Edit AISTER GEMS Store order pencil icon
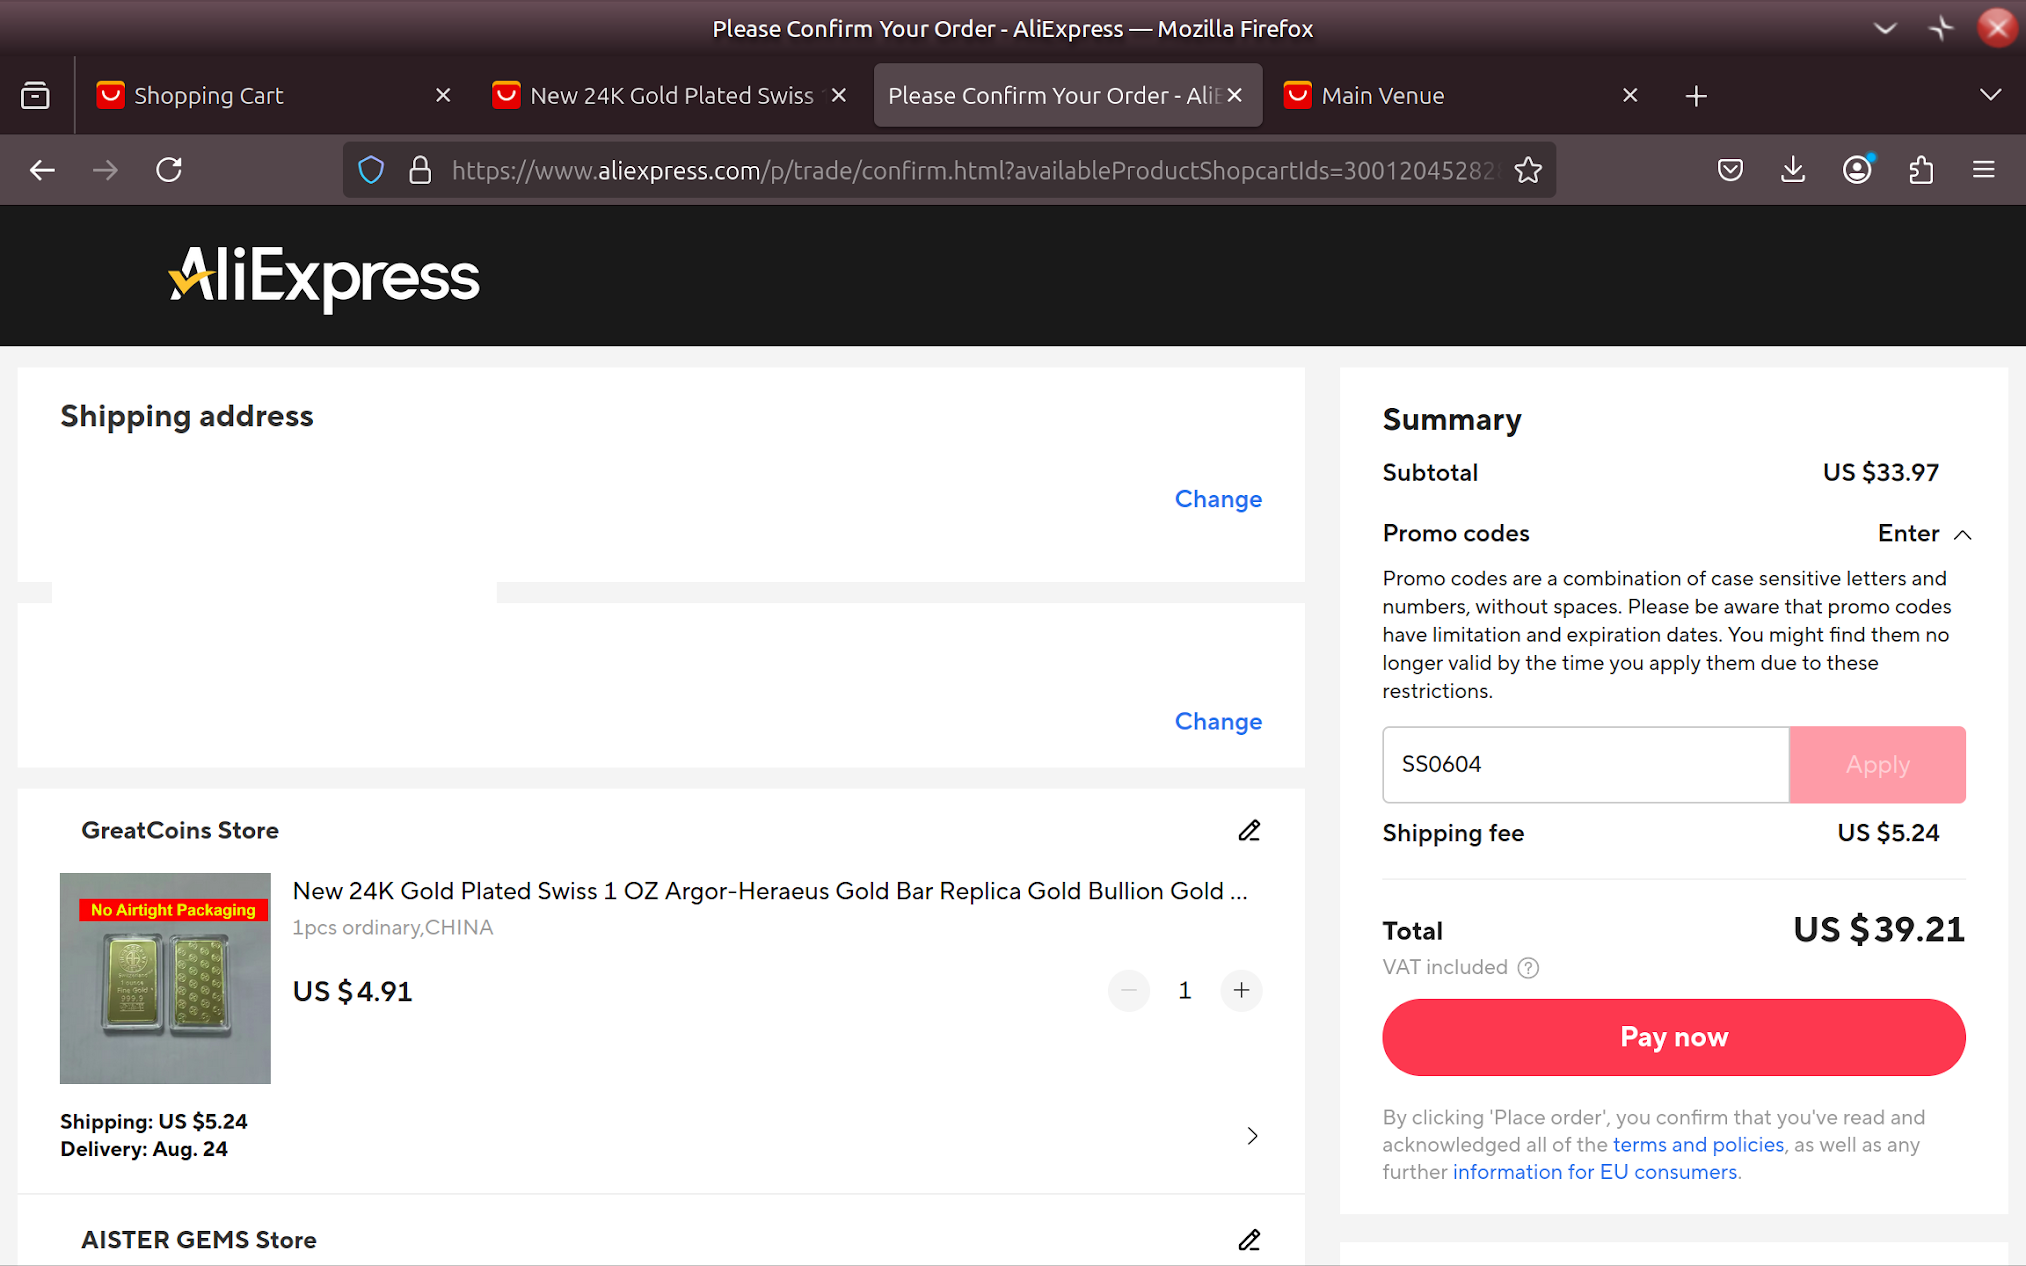The width and height of the screenshot is (2026, 1266). (x=1249, y=1240)
